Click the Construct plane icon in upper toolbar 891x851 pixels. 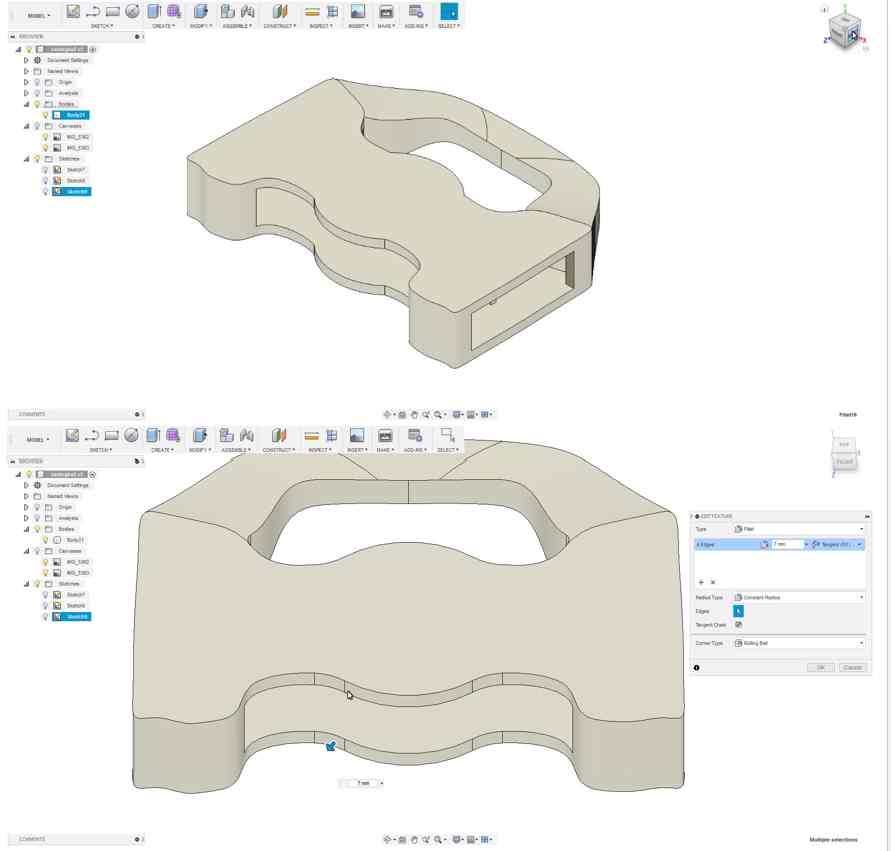pyautogui.click(x=280, y=11)
